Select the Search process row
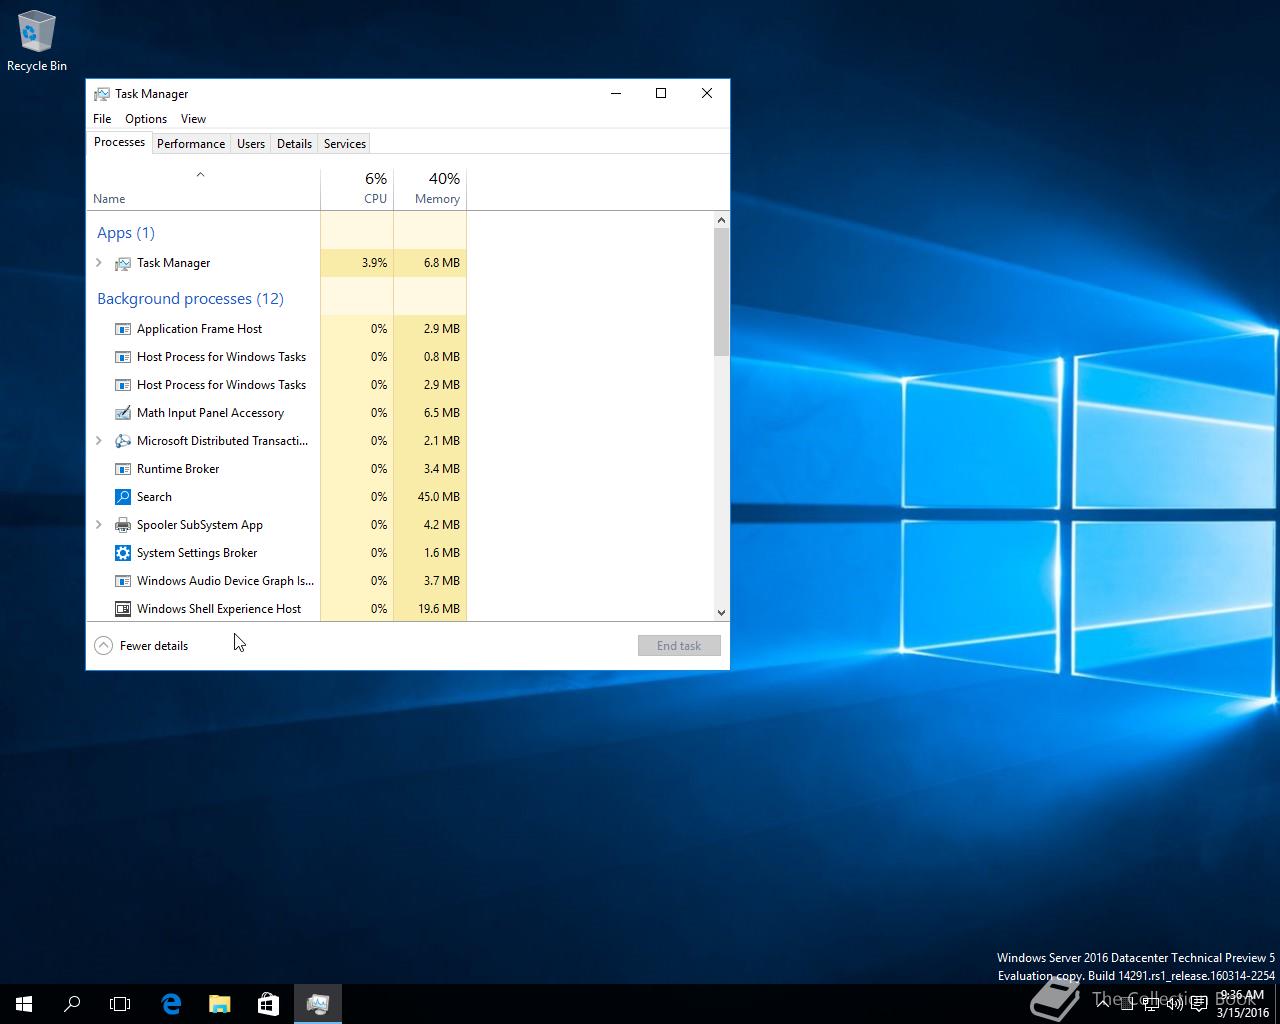 pyautogui.click(x=277, y=497)
